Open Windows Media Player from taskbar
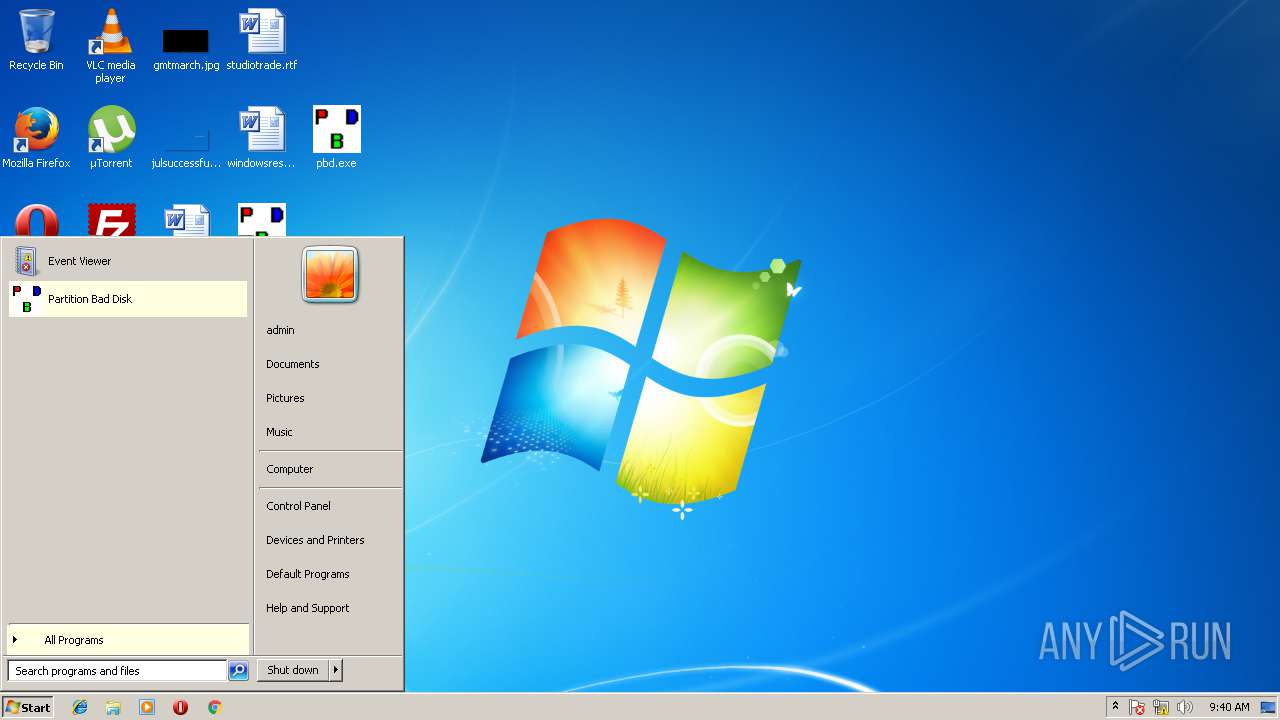The width and height of the screenshot is (1280, 720). point(147,707)
